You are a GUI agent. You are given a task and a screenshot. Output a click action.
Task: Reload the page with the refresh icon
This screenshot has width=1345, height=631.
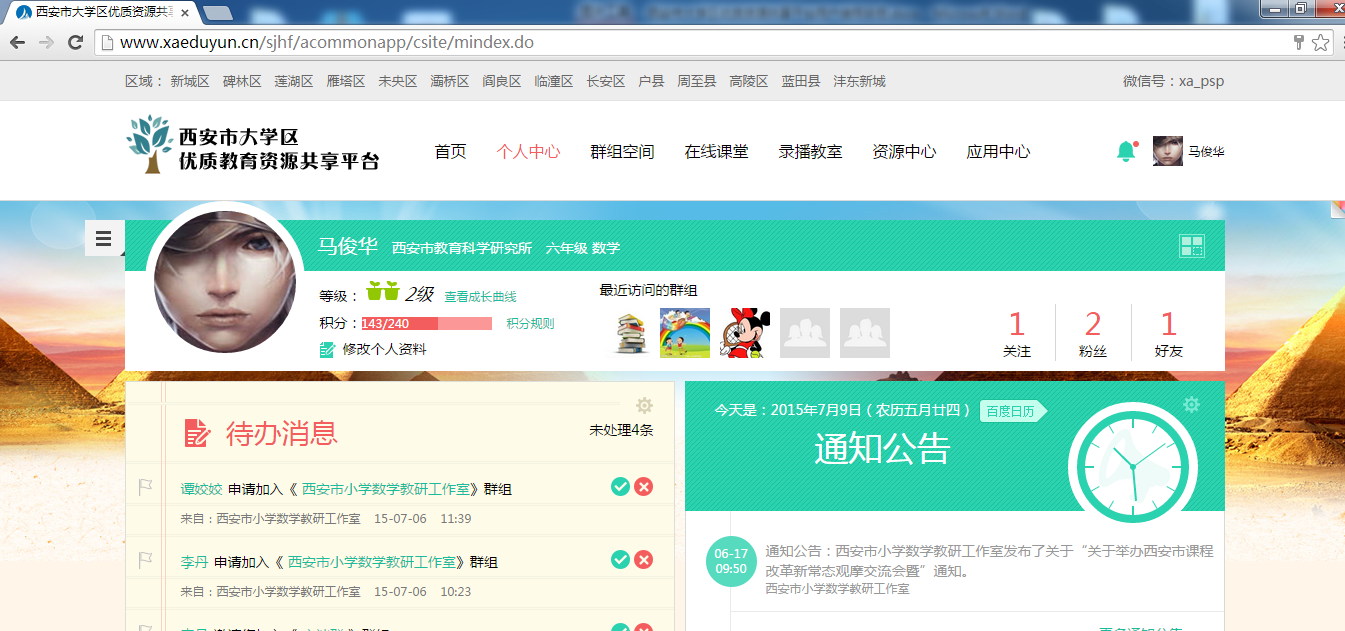(x=75, y=42)
